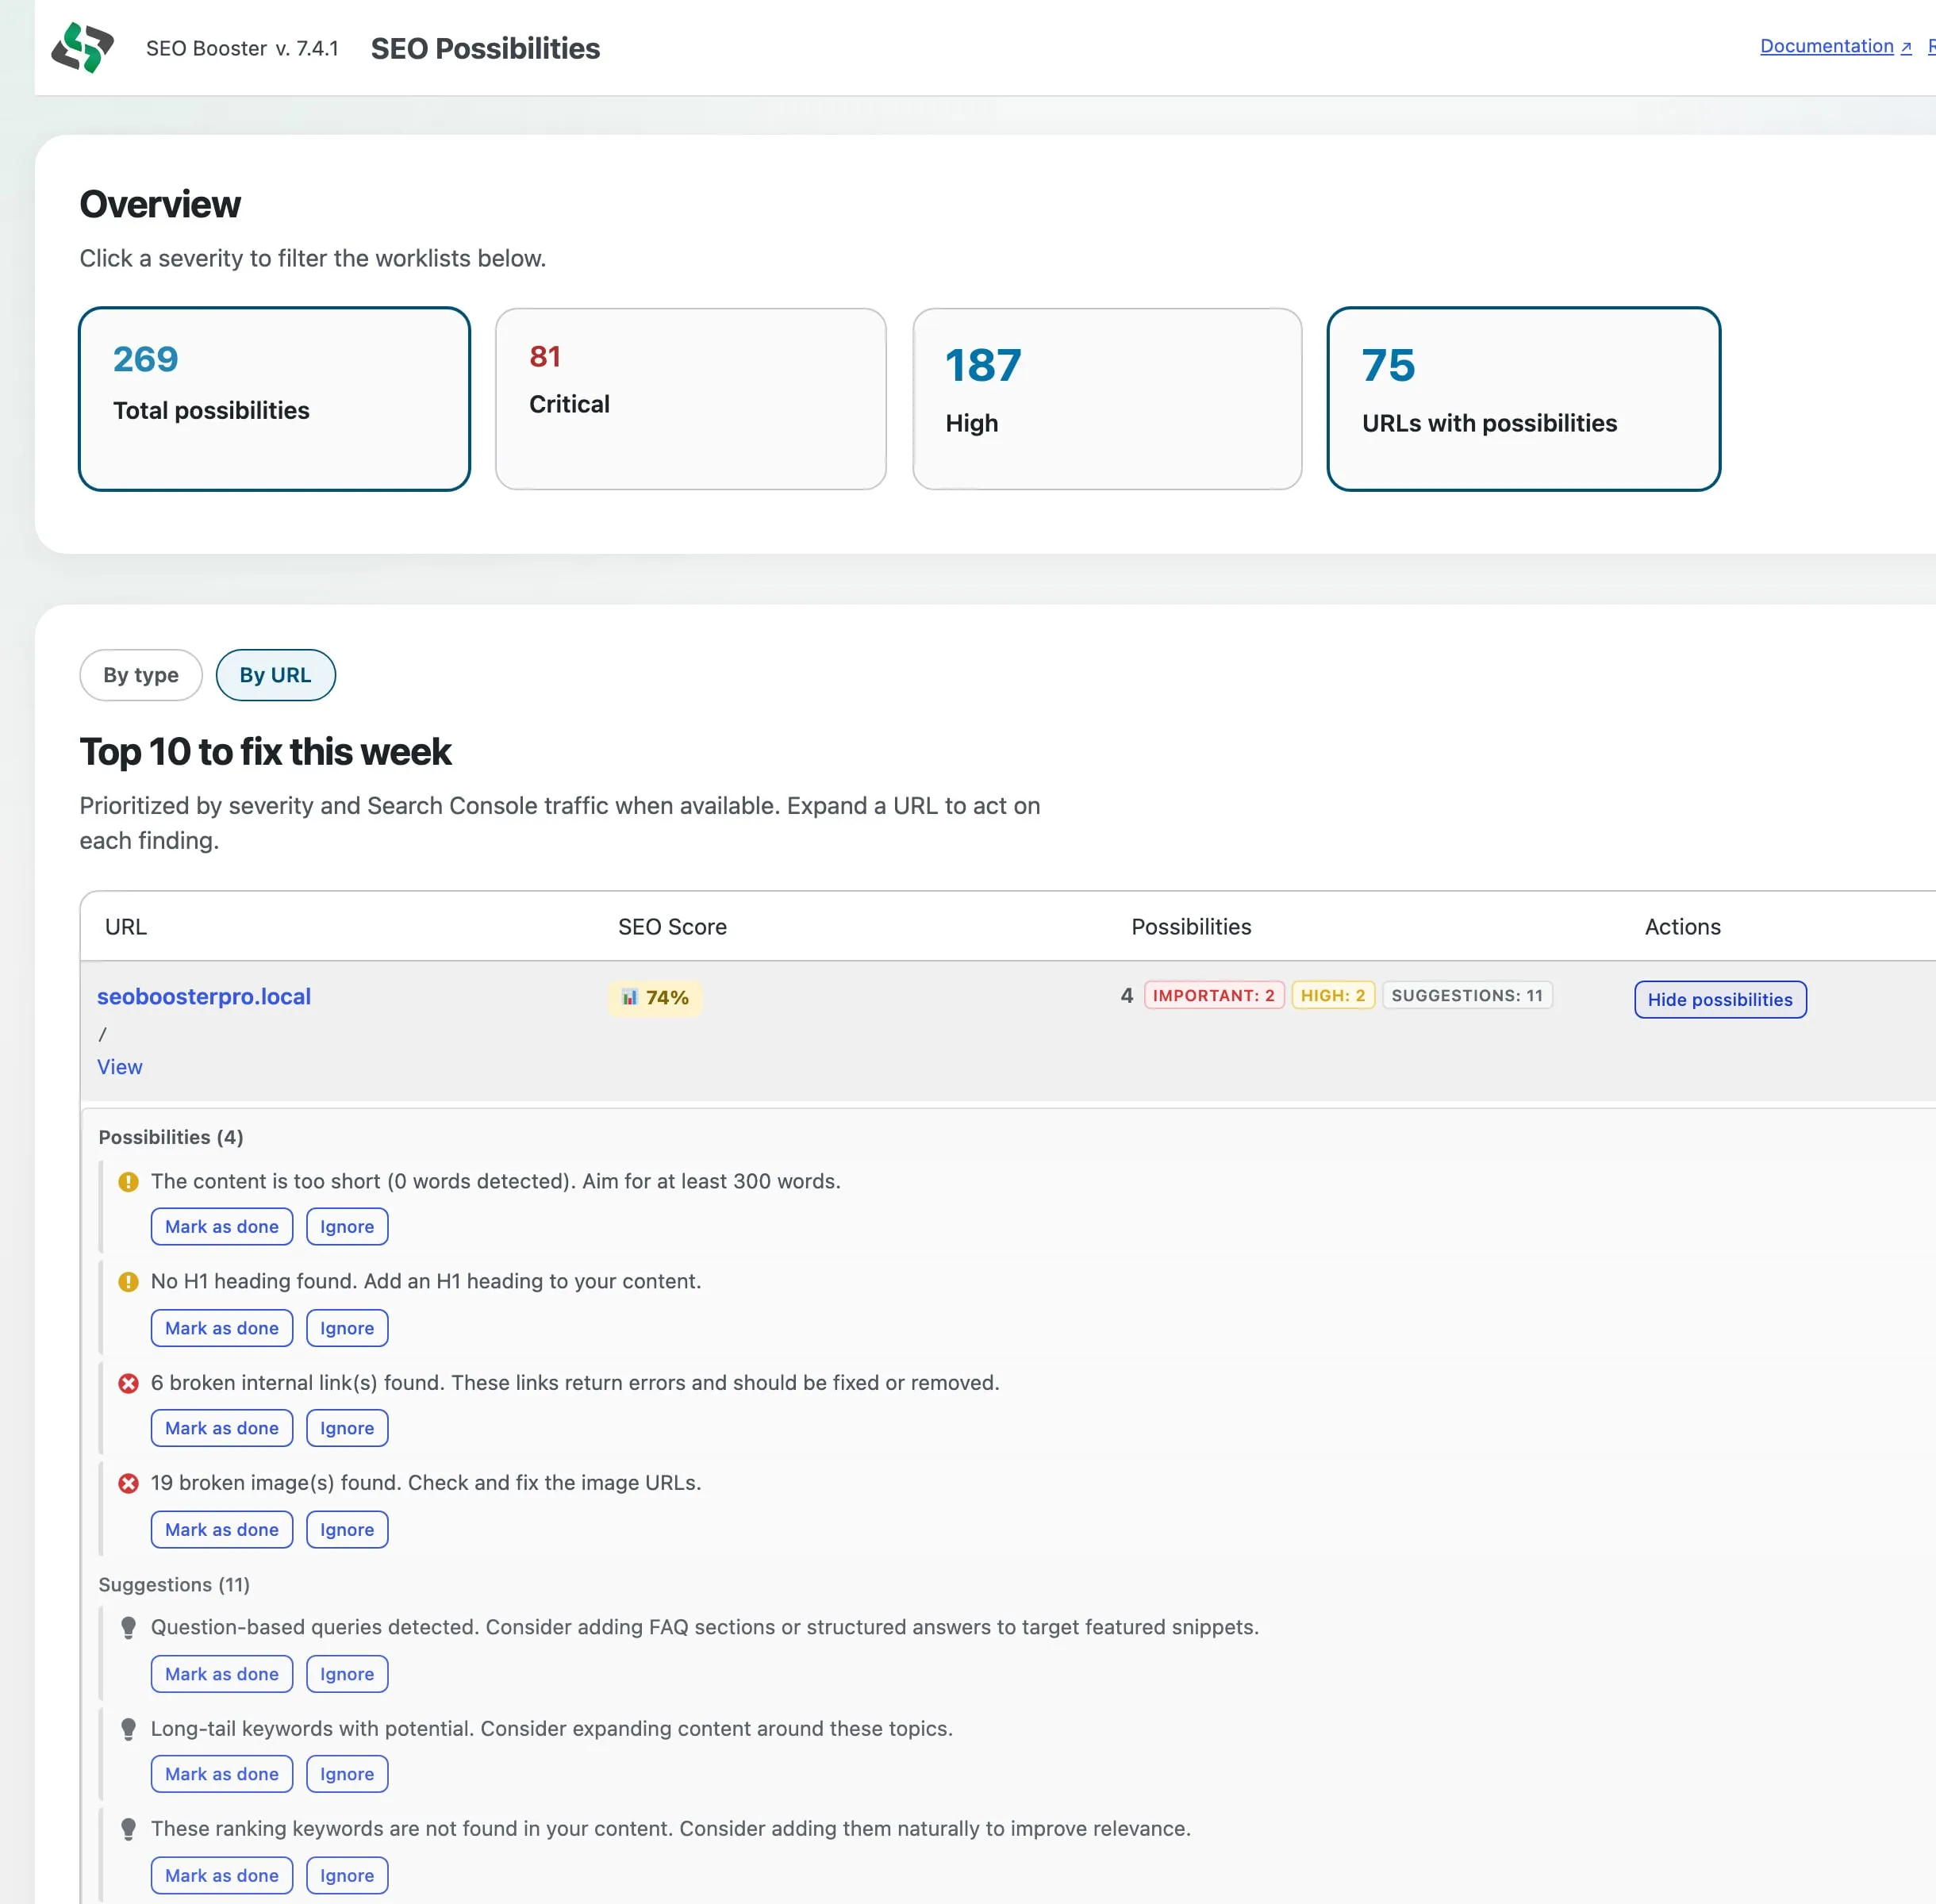The height and width of the screenshot is (1904, 1936).
Task: Collapse findings with Hide possibilities button
Action: click(x=1720, y=1000)
